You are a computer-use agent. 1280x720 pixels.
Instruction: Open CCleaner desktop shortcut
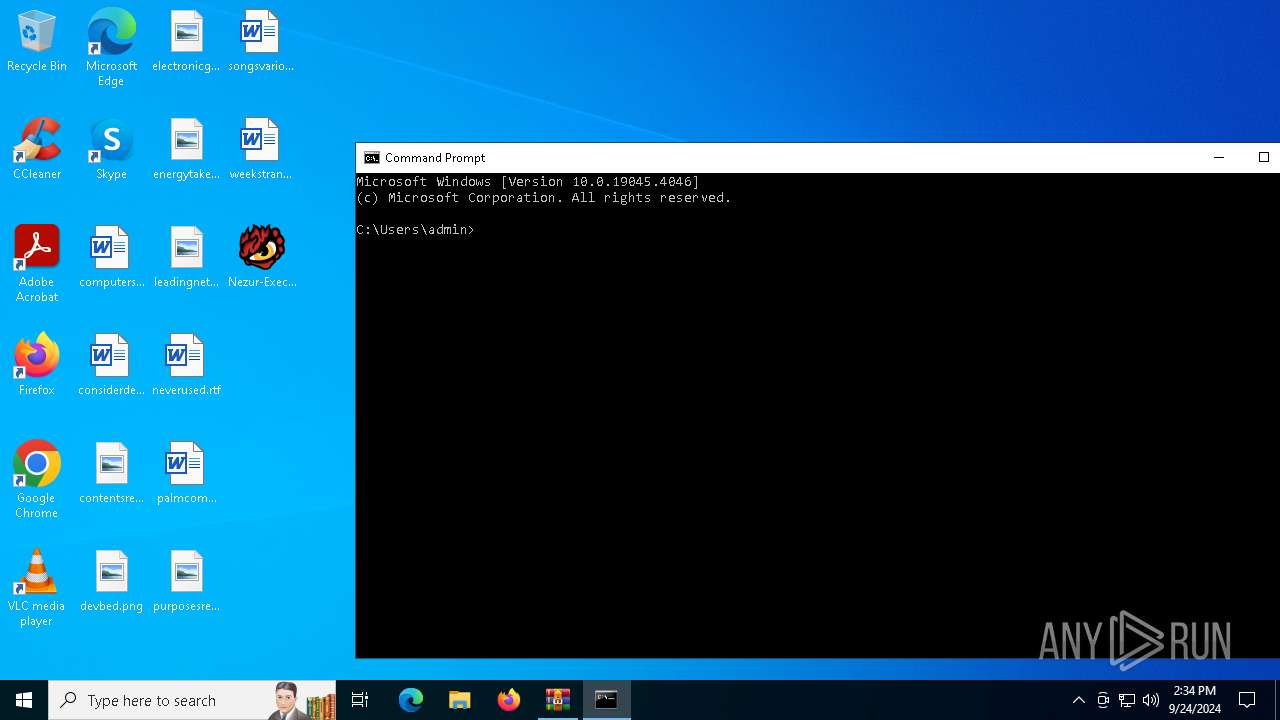[x=37, y=150]
